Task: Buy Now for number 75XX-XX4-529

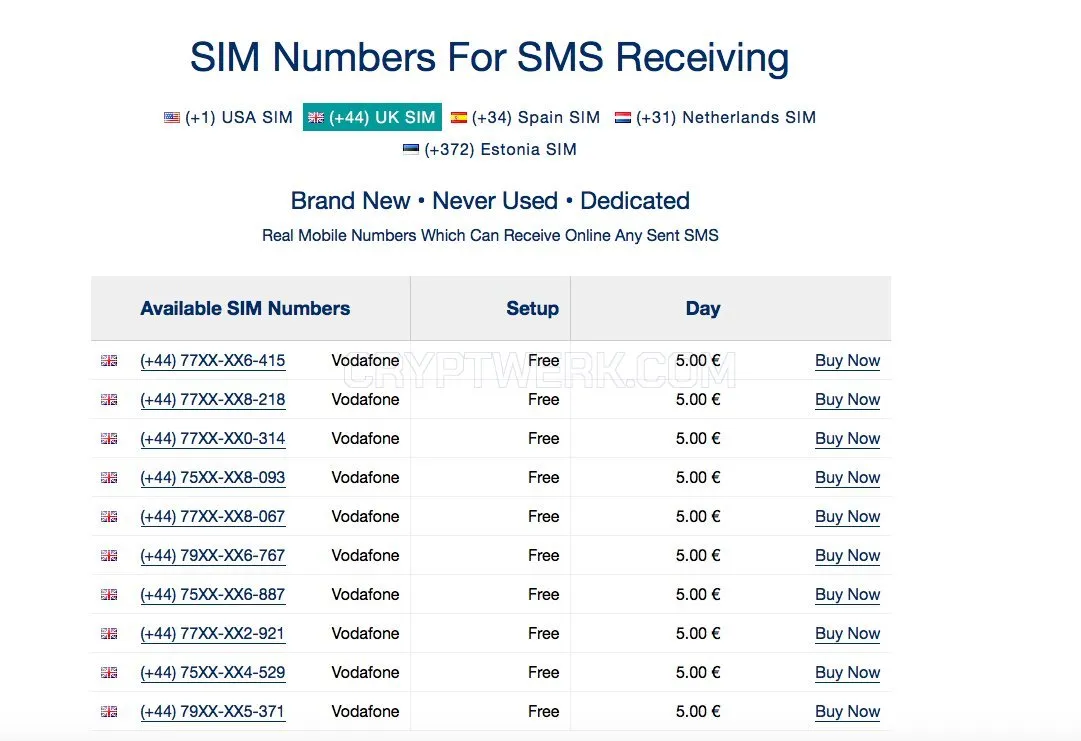Action: tap(847, 672)
